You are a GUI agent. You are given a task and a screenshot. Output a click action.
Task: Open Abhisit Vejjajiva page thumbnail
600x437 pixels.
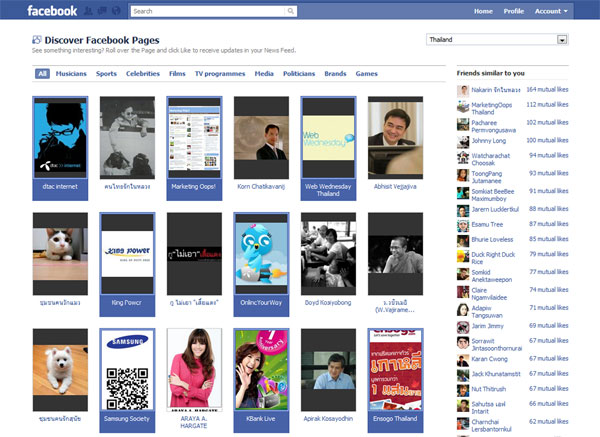click(x=395, y=138)
